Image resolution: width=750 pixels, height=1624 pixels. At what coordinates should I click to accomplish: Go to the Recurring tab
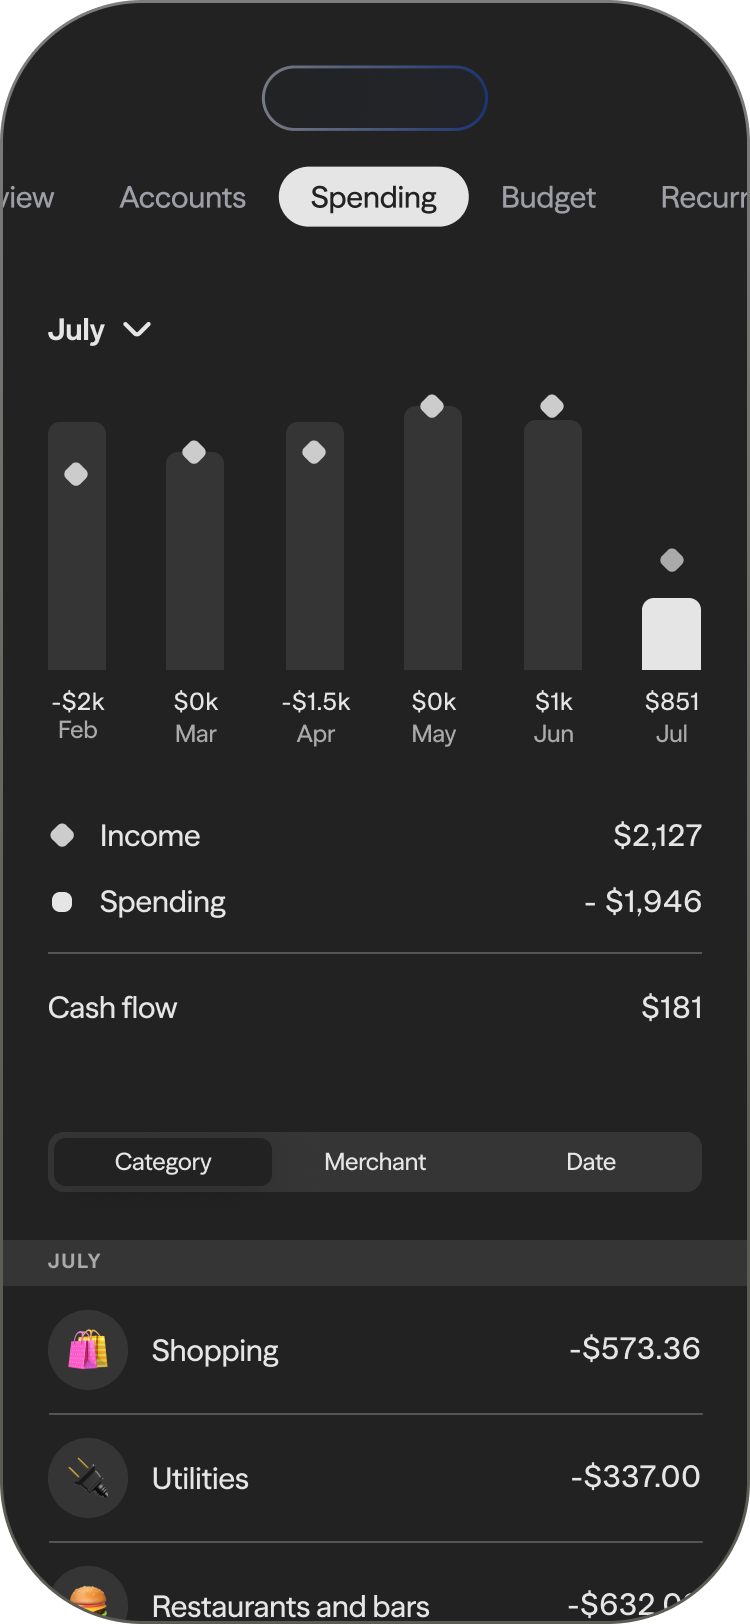pyautogui.click(x=703, y=198)
